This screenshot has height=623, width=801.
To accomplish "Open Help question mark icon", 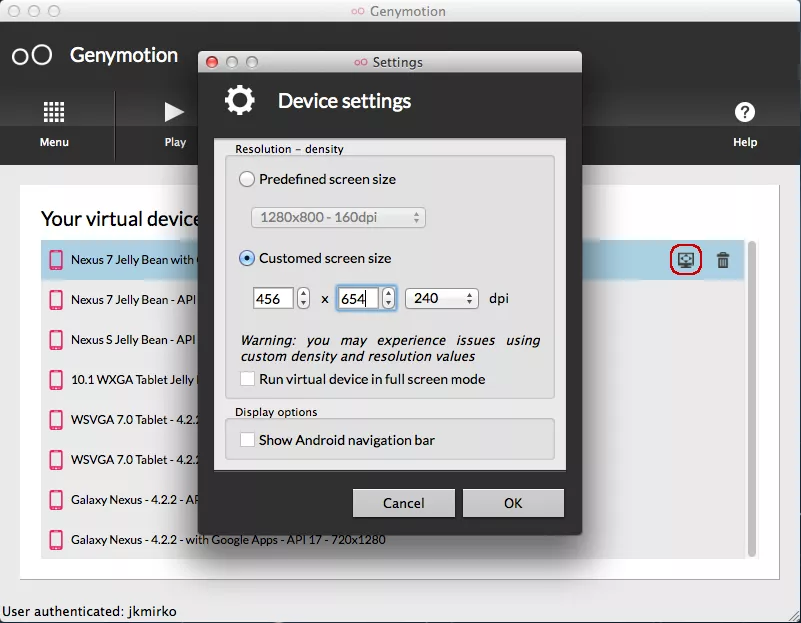I will (x=744, y=112).
